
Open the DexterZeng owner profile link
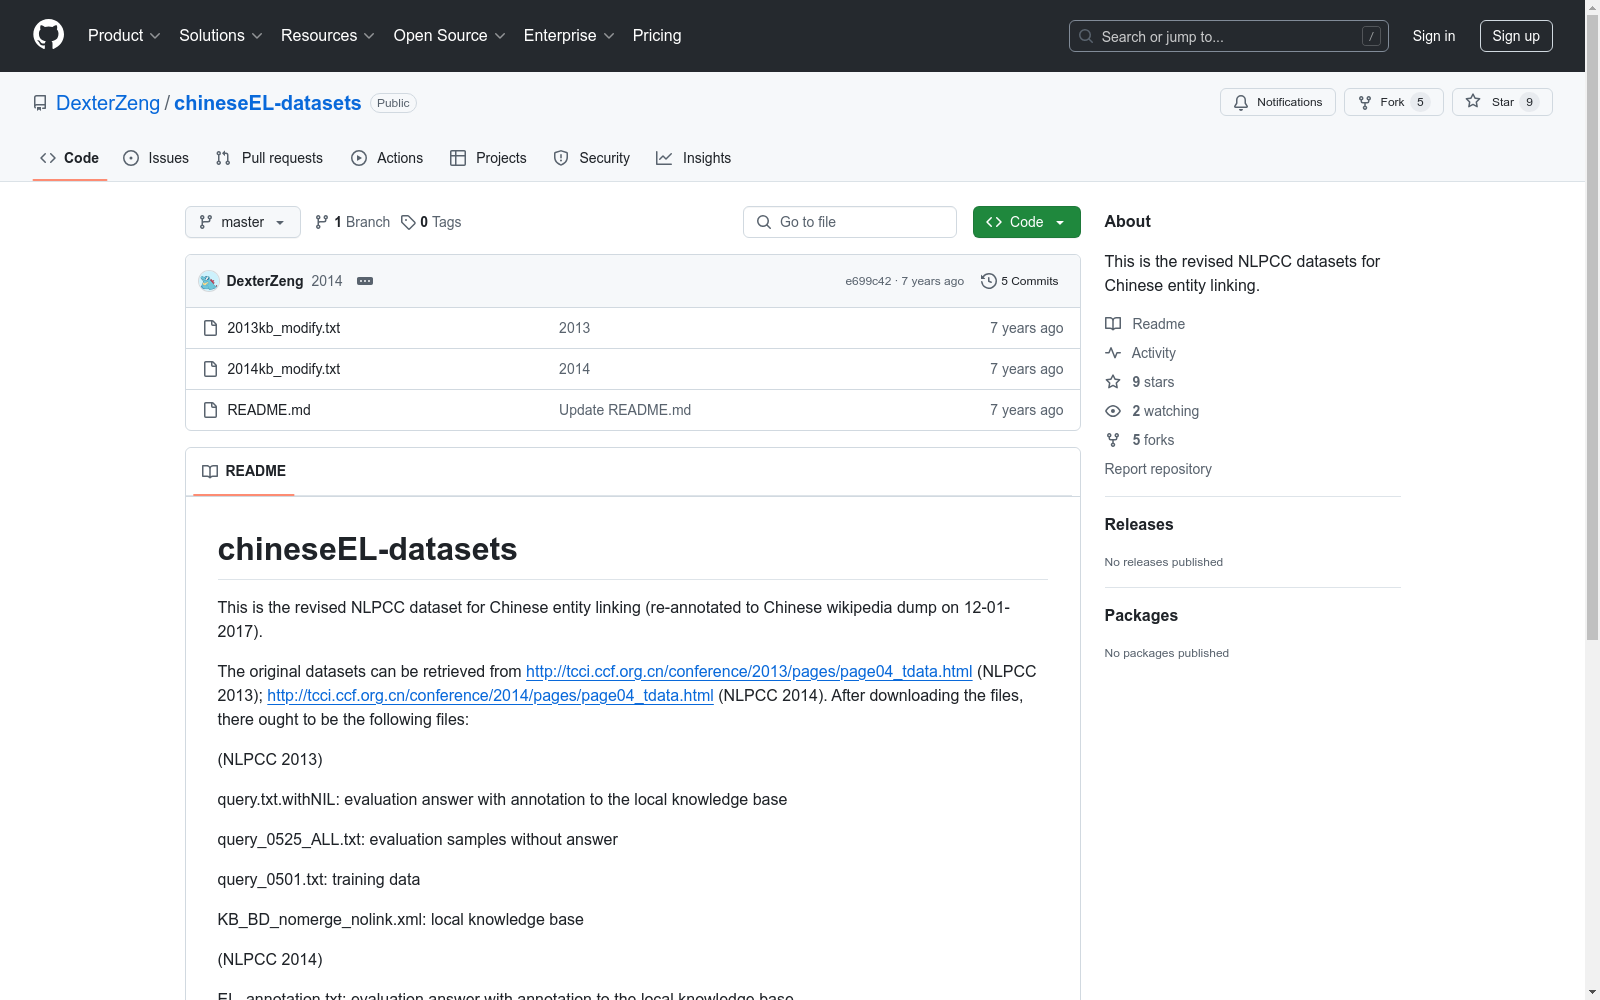tap(108, 103)
